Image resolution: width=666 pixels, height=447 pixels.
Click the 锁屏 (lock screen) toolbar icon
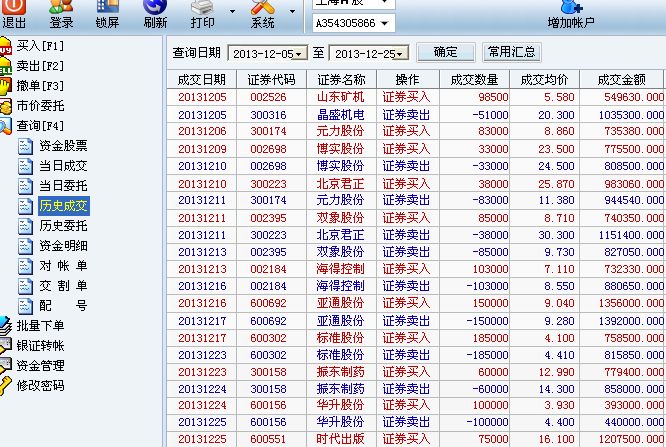point(108,14)
